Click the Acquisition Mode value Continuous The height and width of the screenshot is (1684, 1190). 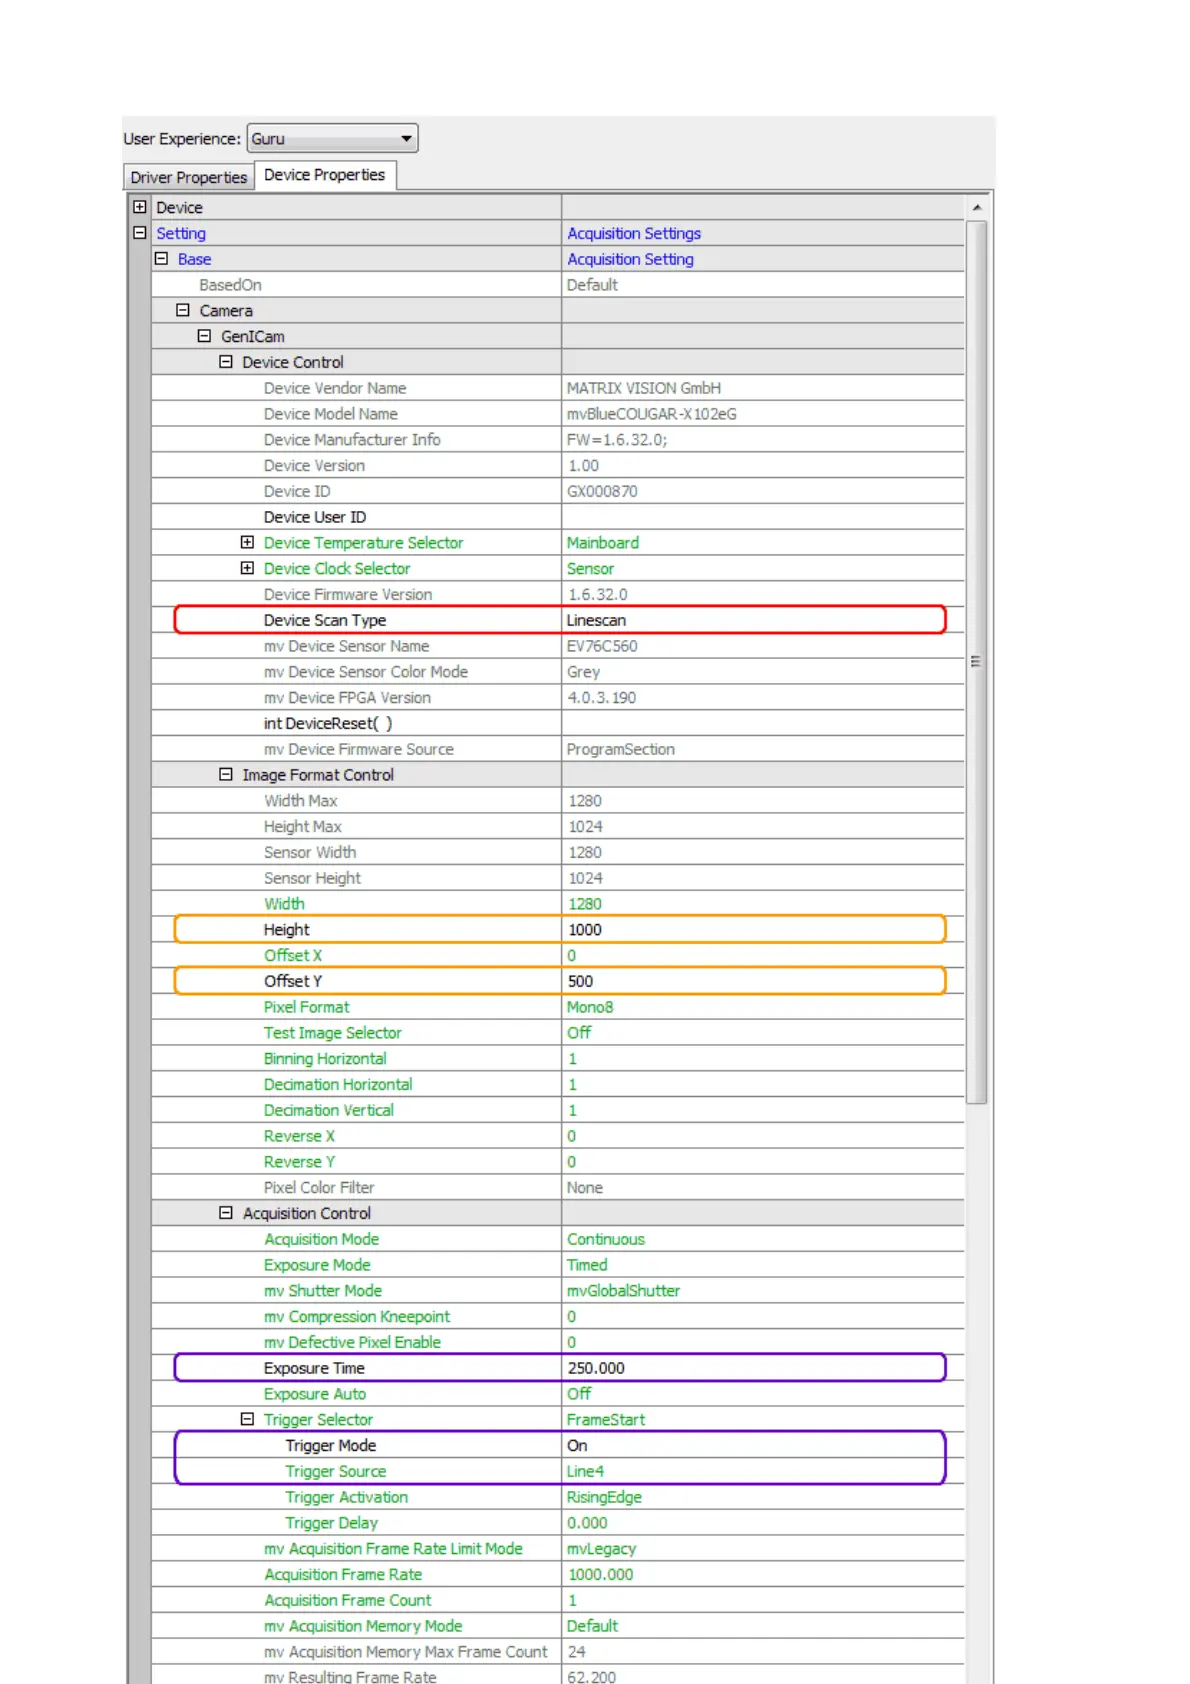pyautogui.click(x=606, y=1239)
